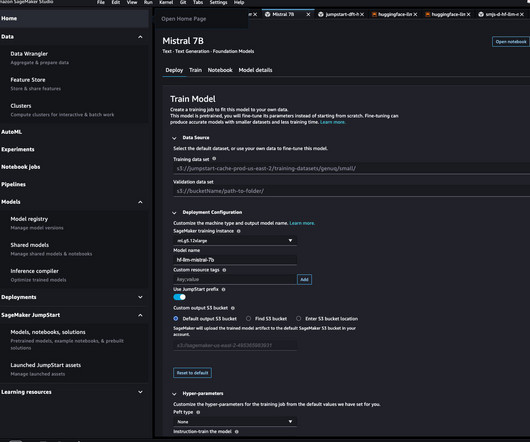Open Inference compiler from the sidebar
Viewport: 530px width, 442px height.
tap(34, 271)
